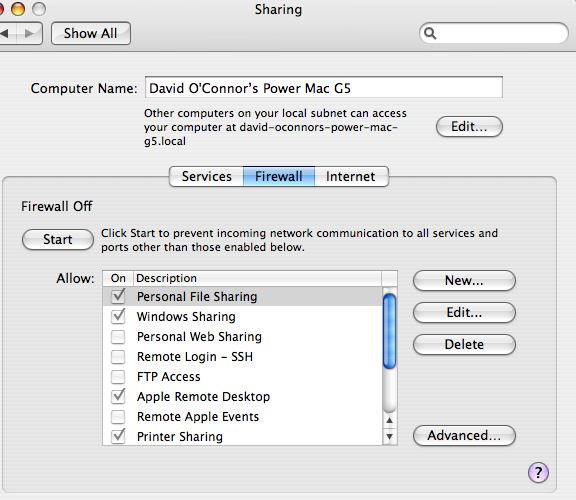The height and width of the screenshot is (500, 576).
Task: Click the help question mark button
Action: tap(538, 472)
